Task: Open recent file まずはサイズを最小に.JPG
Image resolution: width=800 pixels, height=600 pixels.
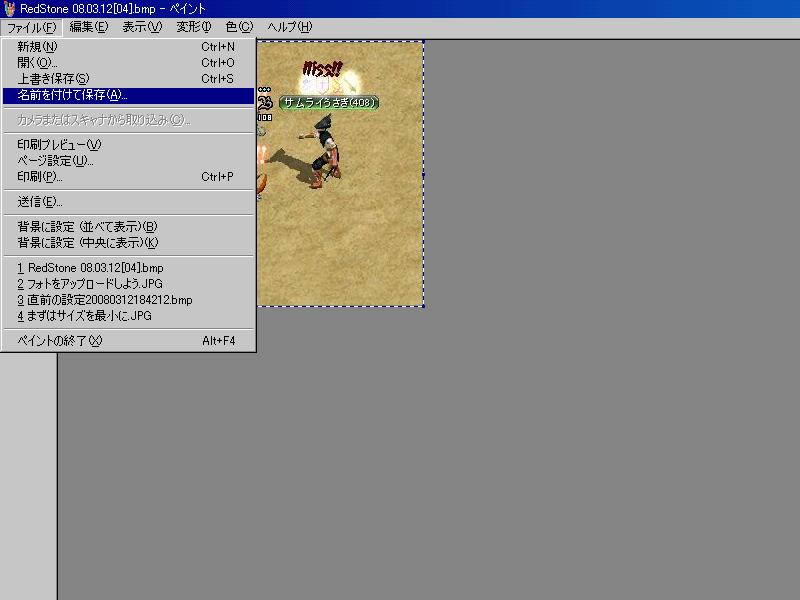Action: click(x=129, y=316)
